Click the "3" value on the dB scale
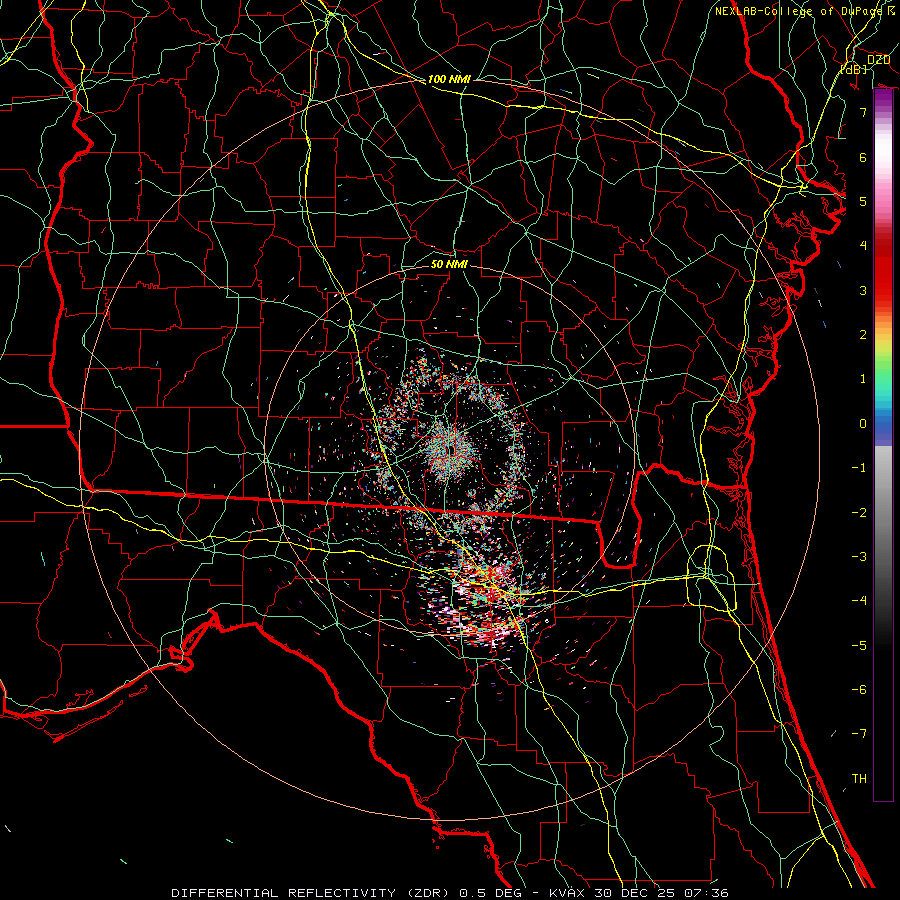 coord(863,290)
